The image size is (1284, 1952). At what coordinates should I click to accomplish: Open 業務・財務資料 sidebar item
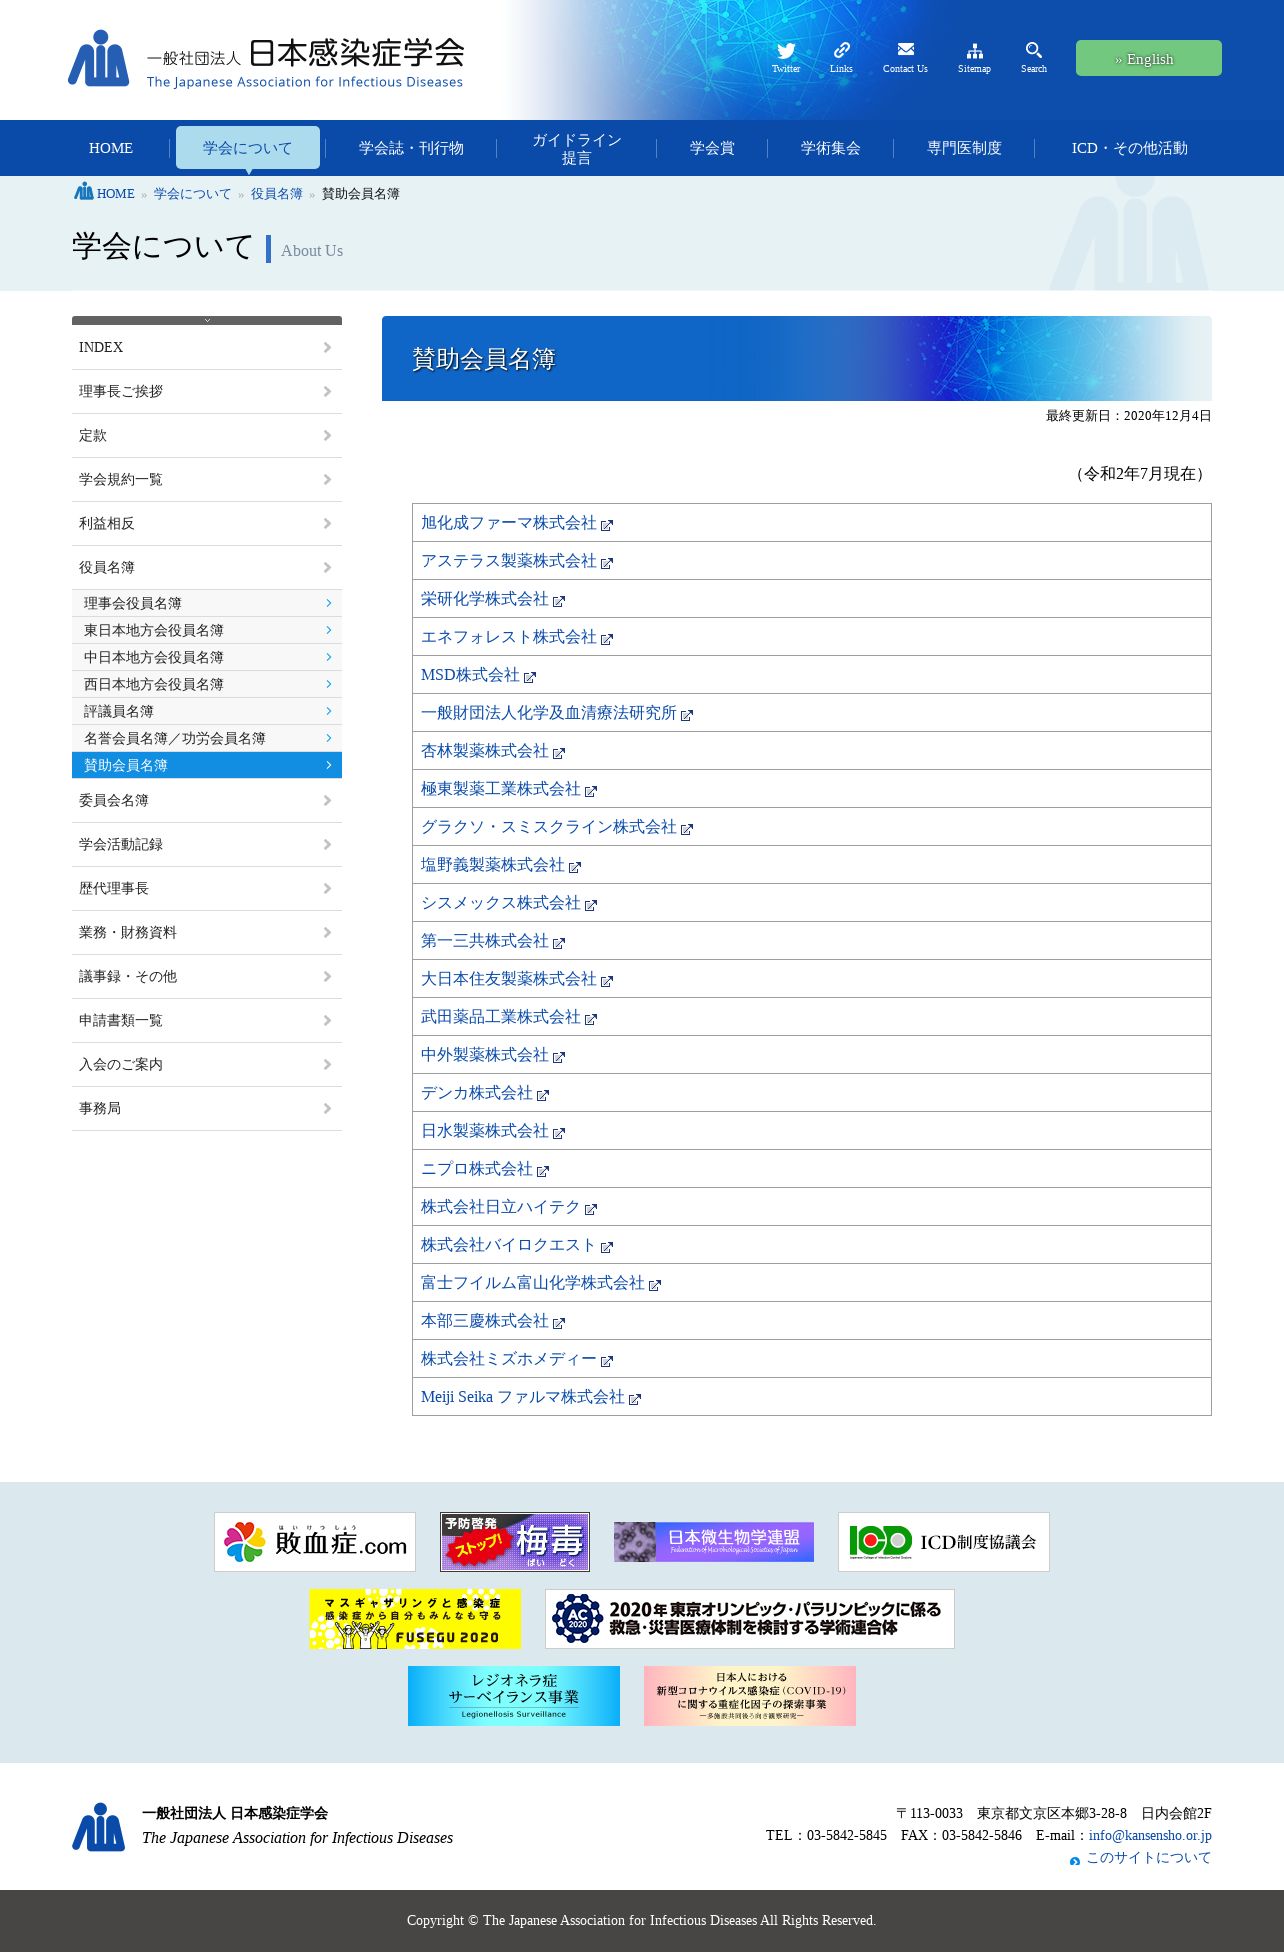coord(207,933)
